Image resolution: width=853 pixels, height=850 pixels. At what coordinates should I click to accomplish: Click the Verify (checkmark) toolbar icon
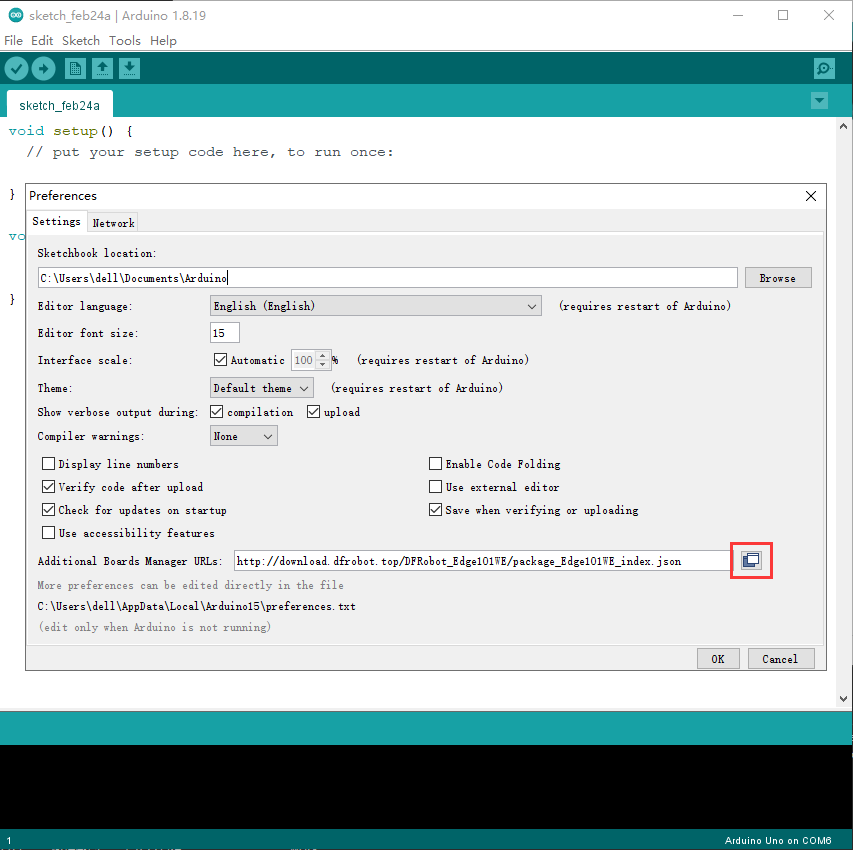16,69
